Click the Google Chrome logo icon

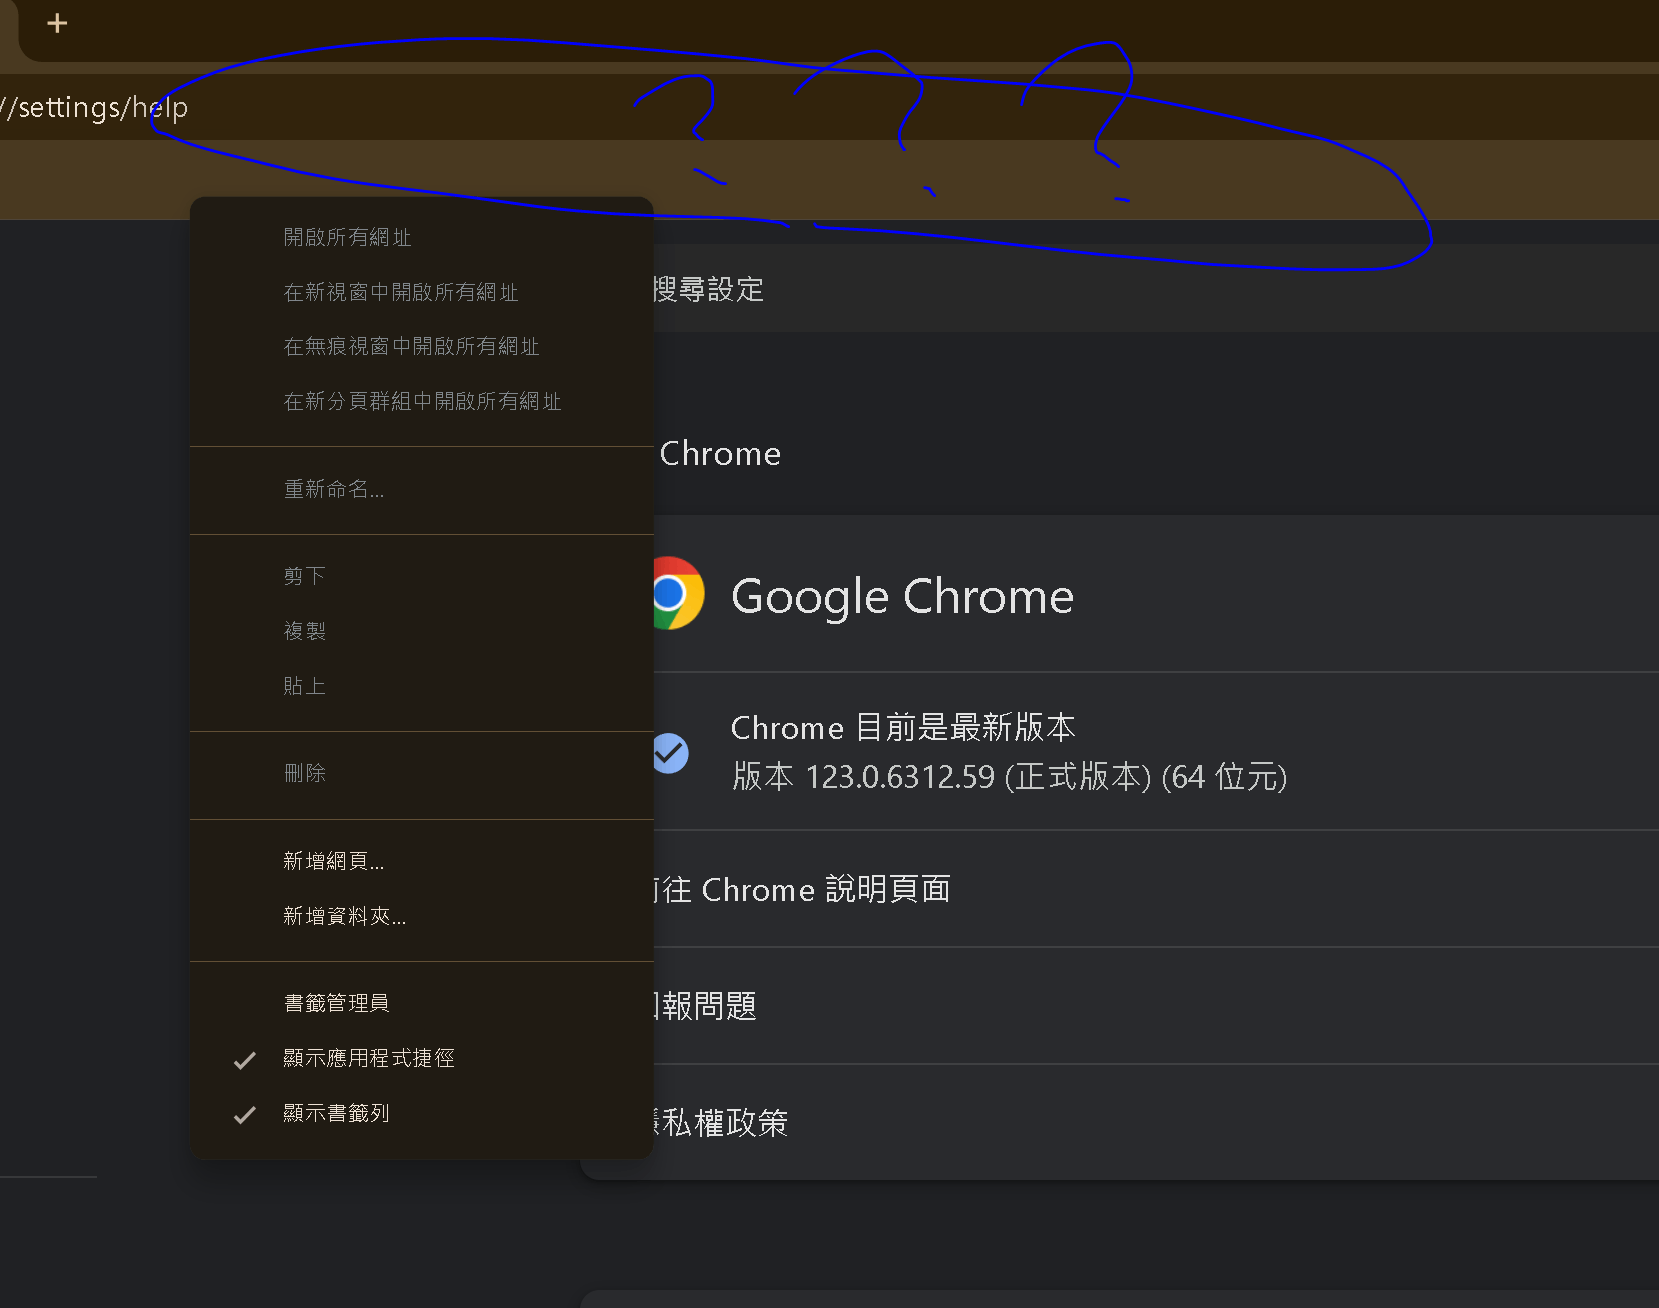tap(678, 593)
